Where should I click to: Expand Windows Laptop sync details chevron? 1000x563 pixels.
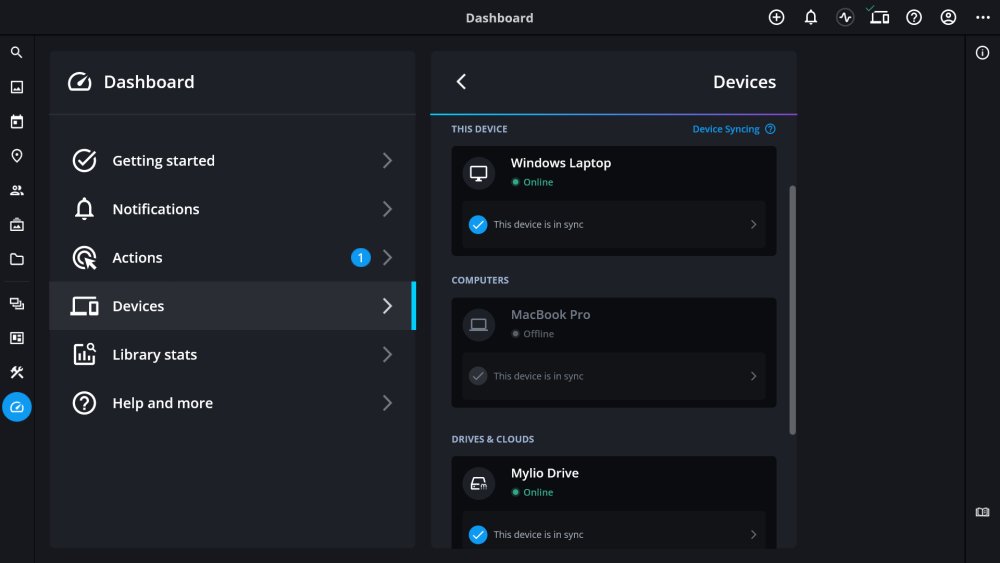coord(753,225)
